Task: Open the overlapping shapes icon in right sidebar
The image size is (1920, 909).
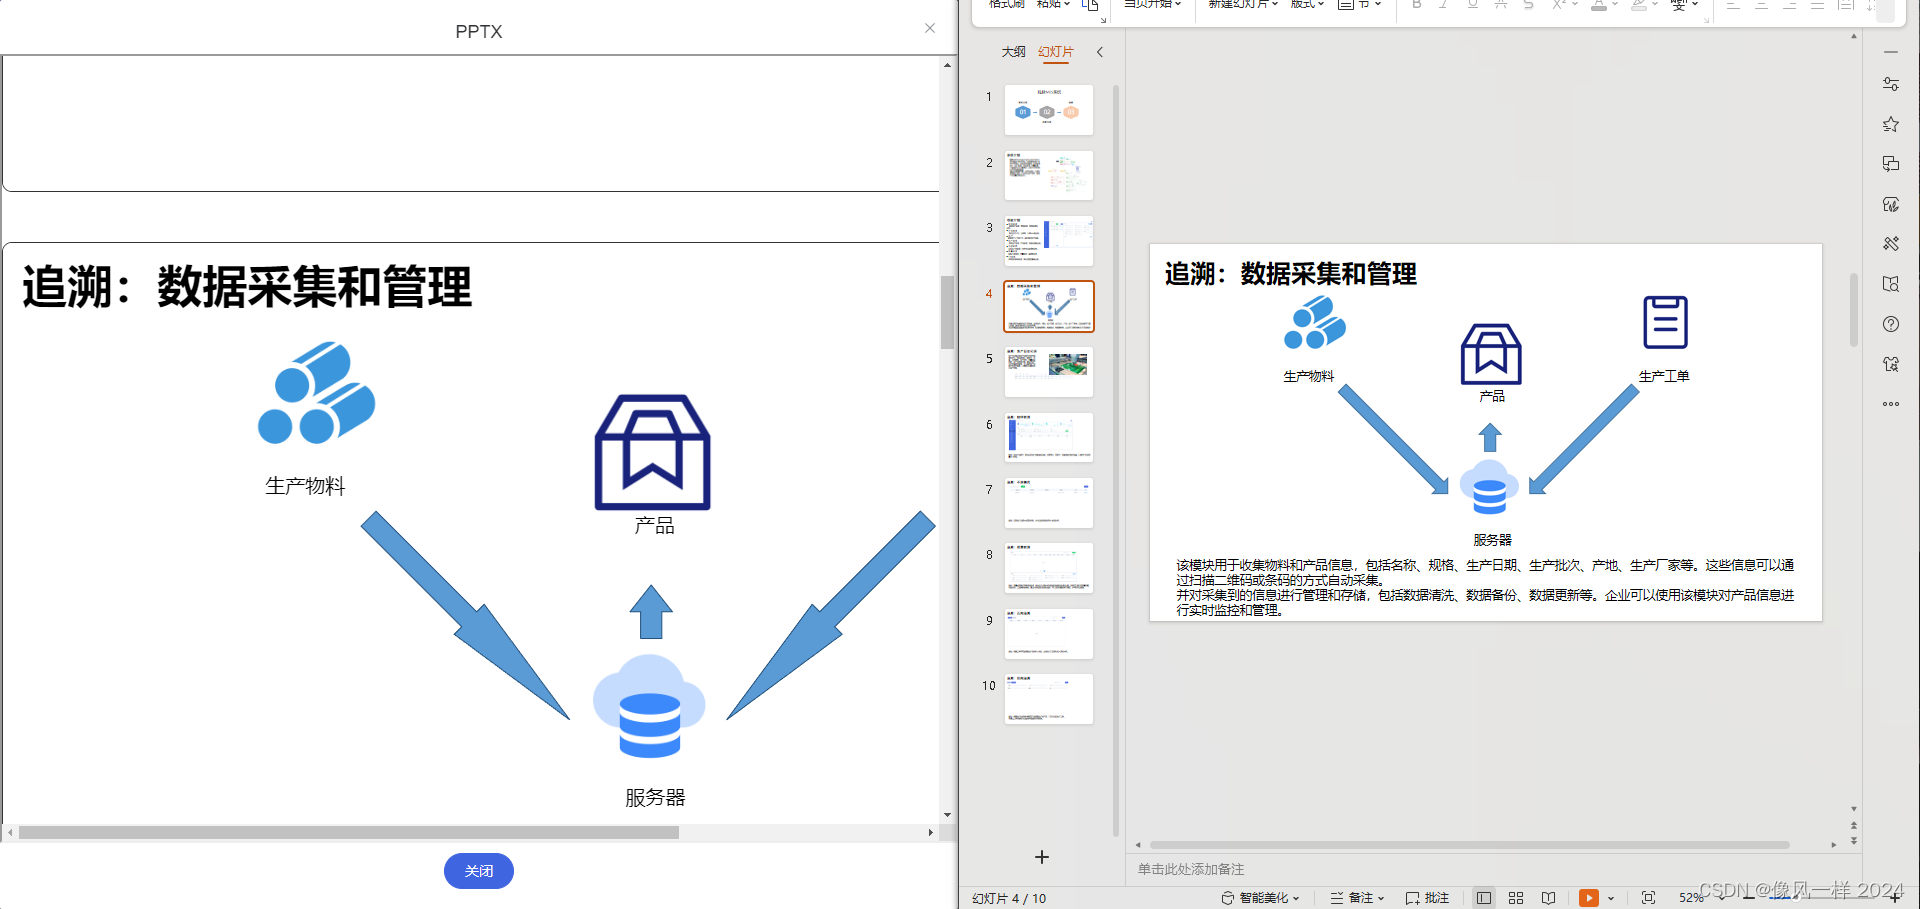Action: (x=1891, y=164)
